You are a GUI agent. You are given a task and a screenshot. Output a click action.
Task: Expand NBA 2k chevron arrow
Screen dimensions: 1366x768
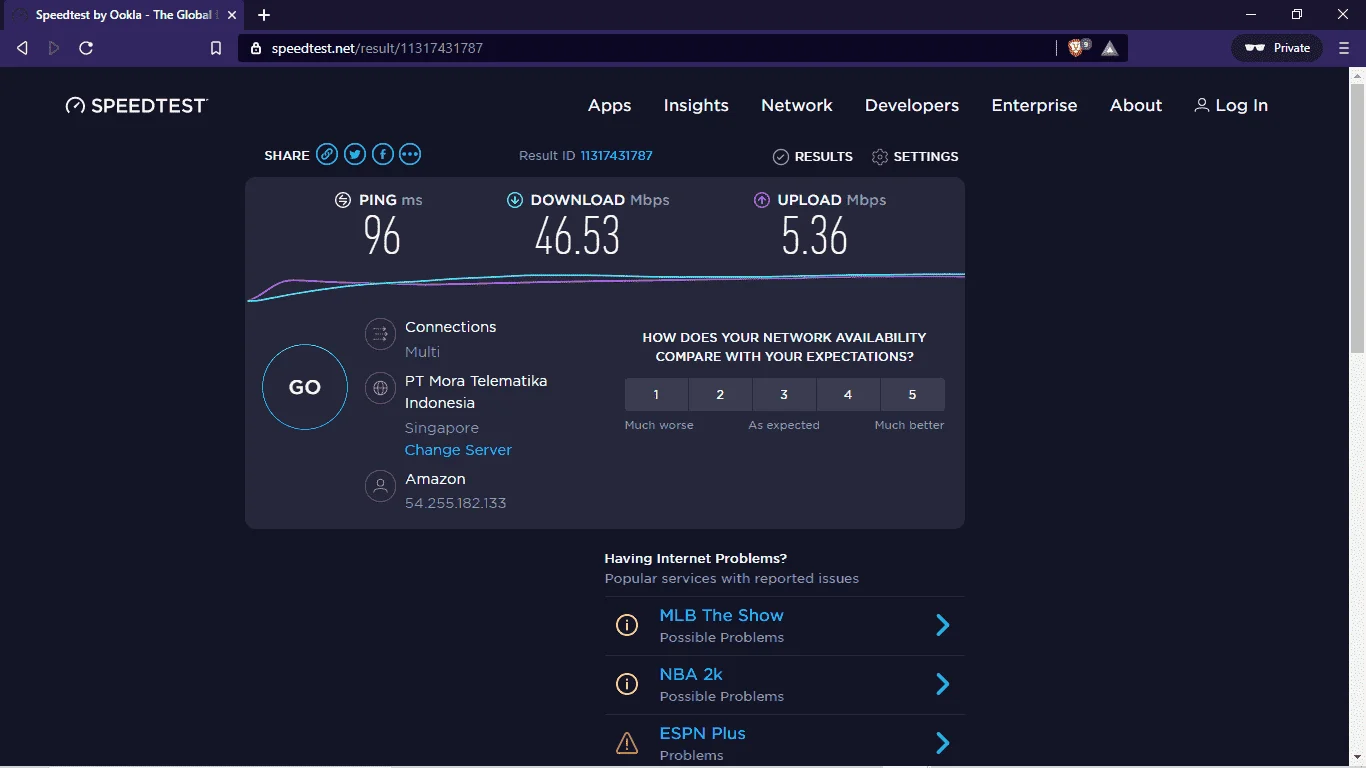tap(942, 685)
